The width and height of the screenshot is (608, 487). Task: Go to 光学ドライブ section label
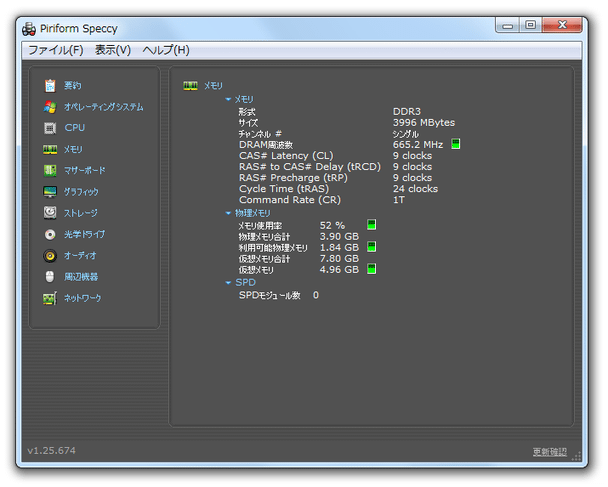click(84, 235)
